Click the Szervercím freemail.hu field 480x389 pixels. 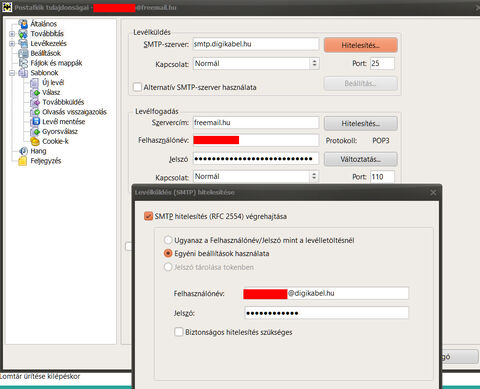point(256,123)
